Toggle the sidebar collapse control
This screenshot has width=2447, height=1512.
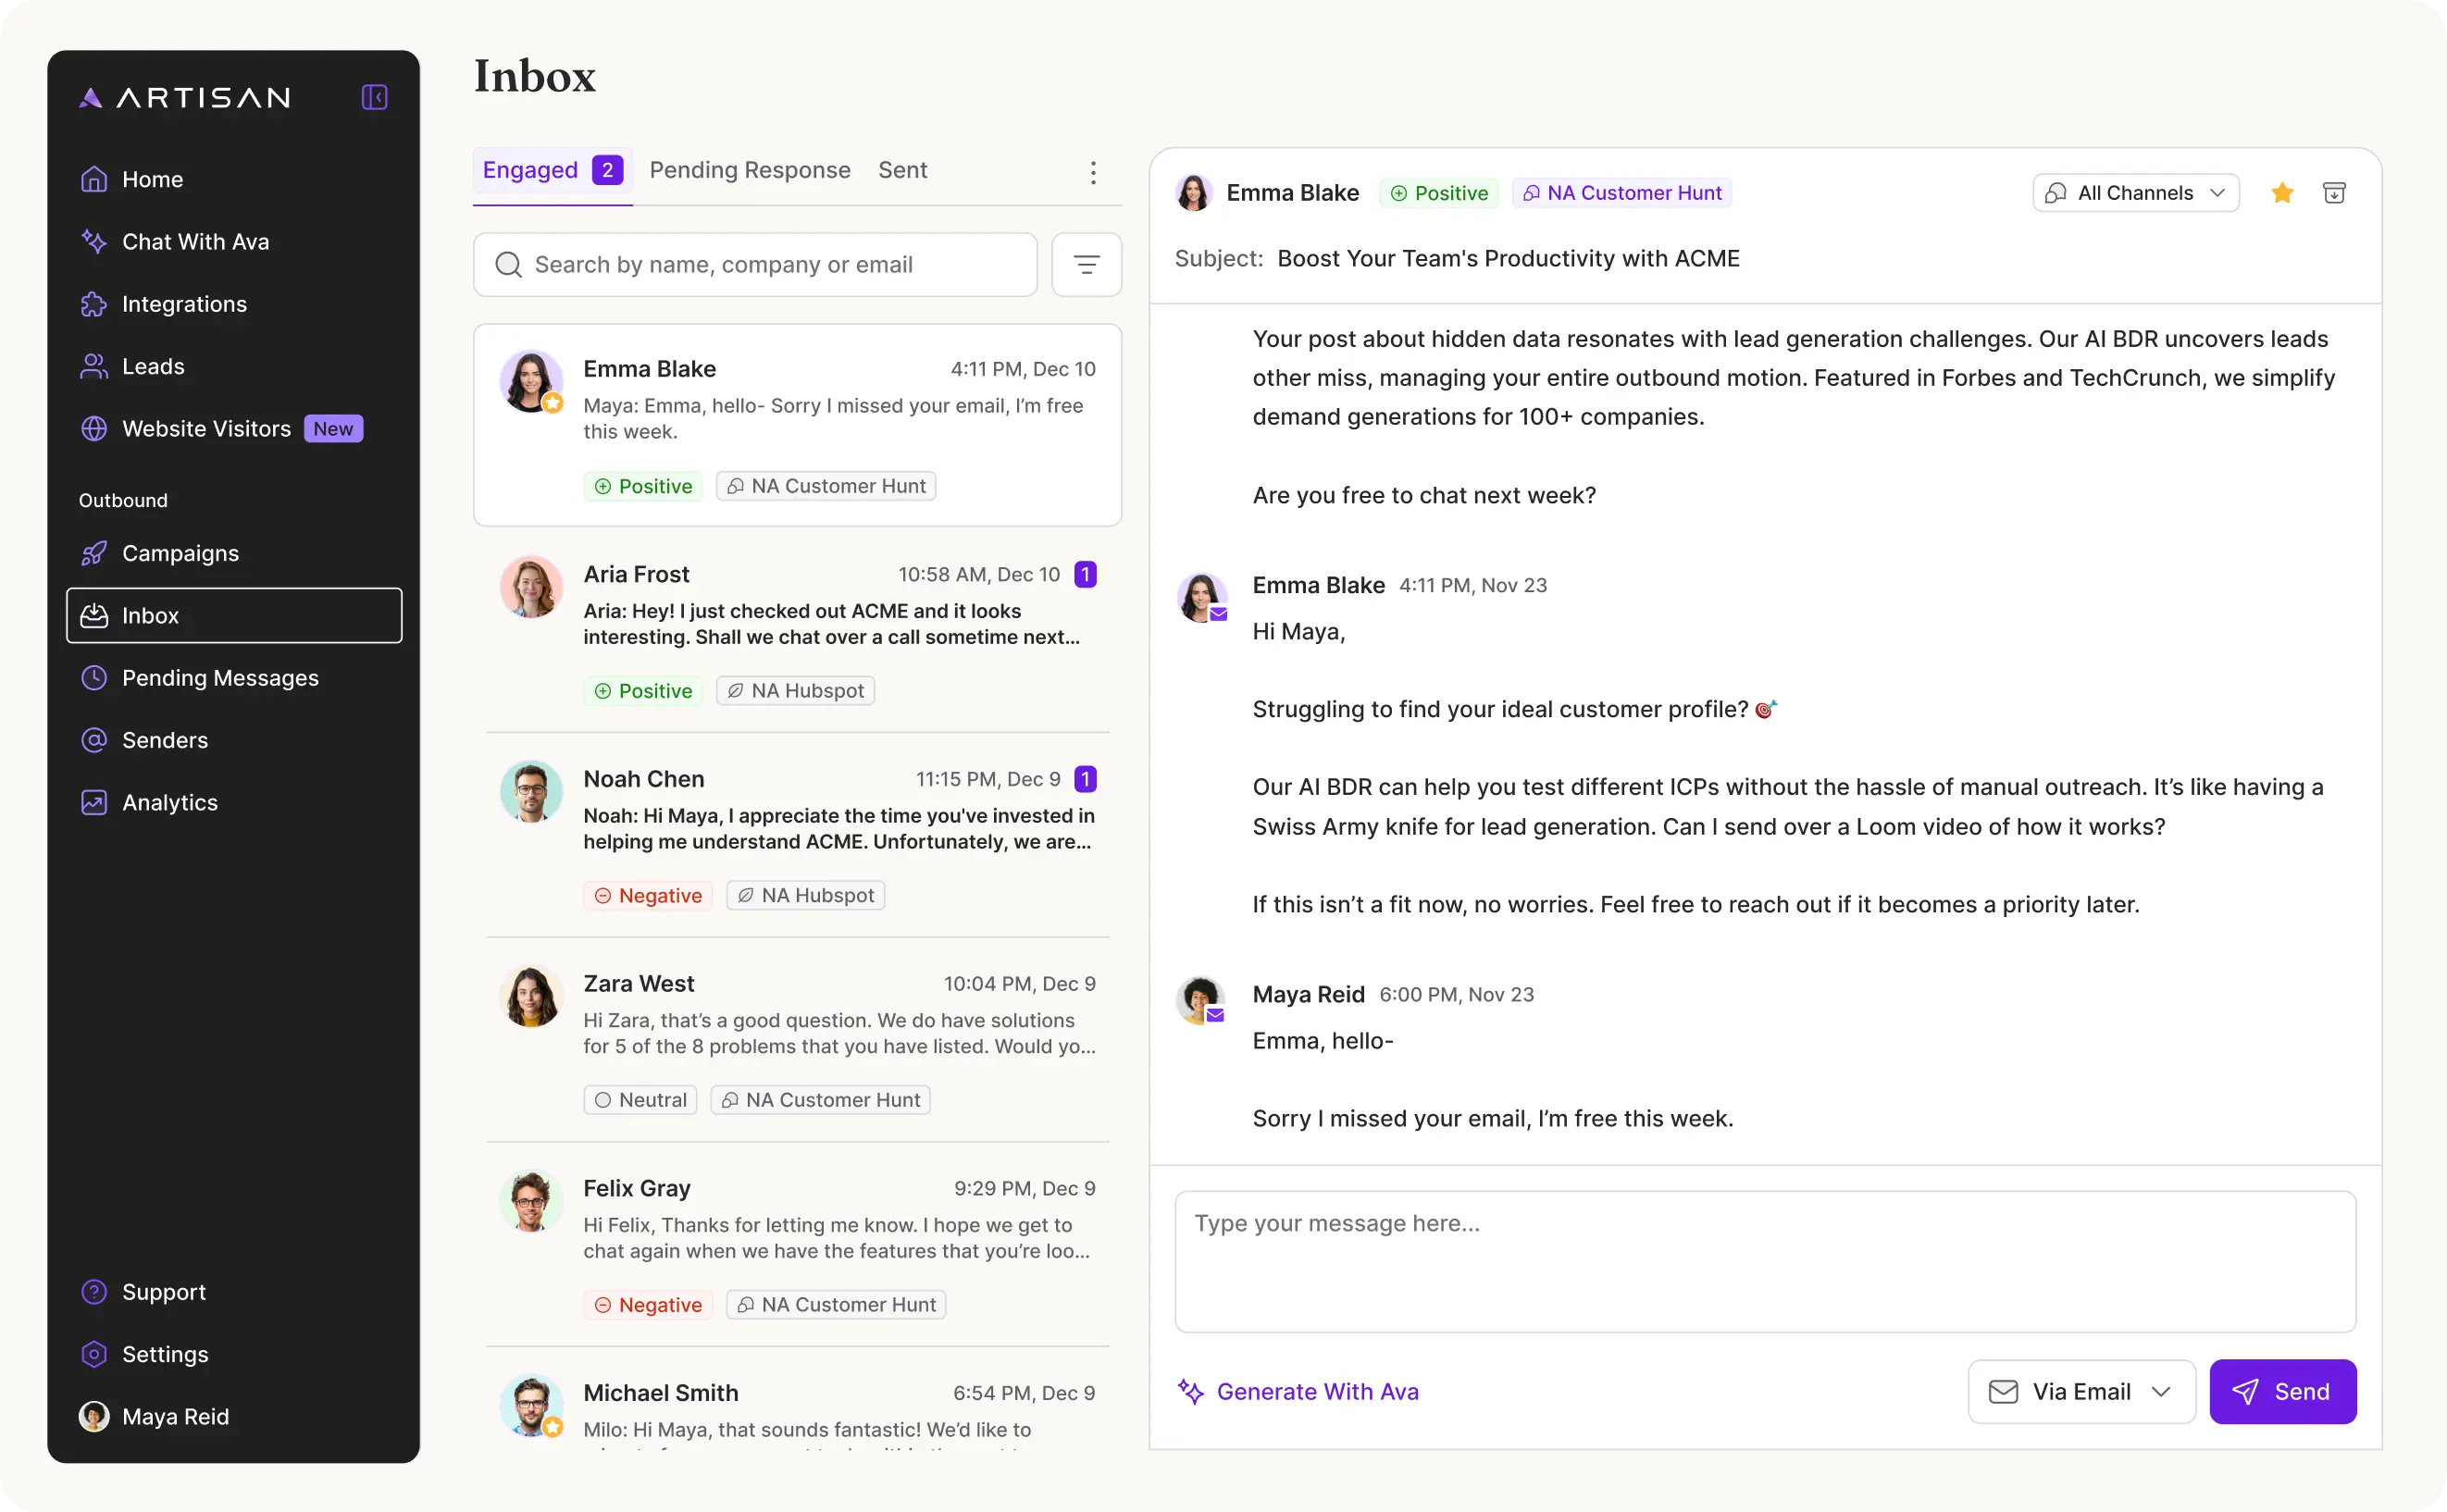(x=373, y=97)
